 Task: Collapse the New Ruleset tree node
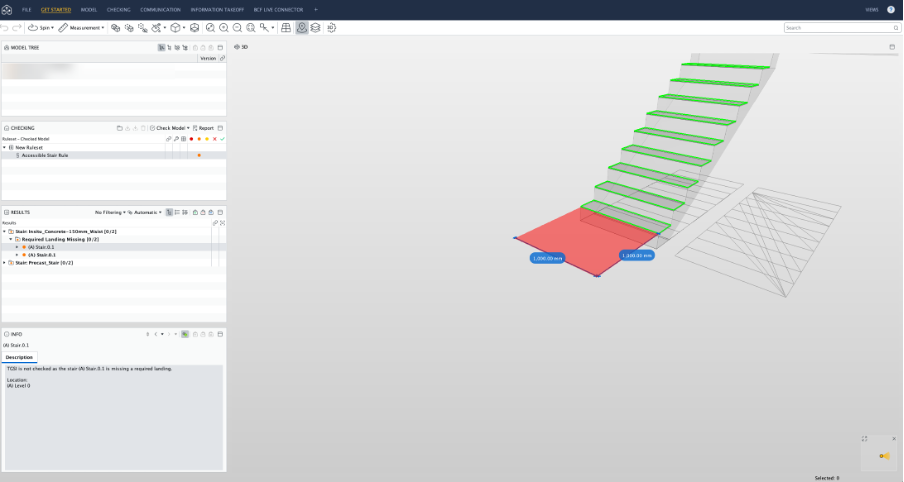point(5,148)
